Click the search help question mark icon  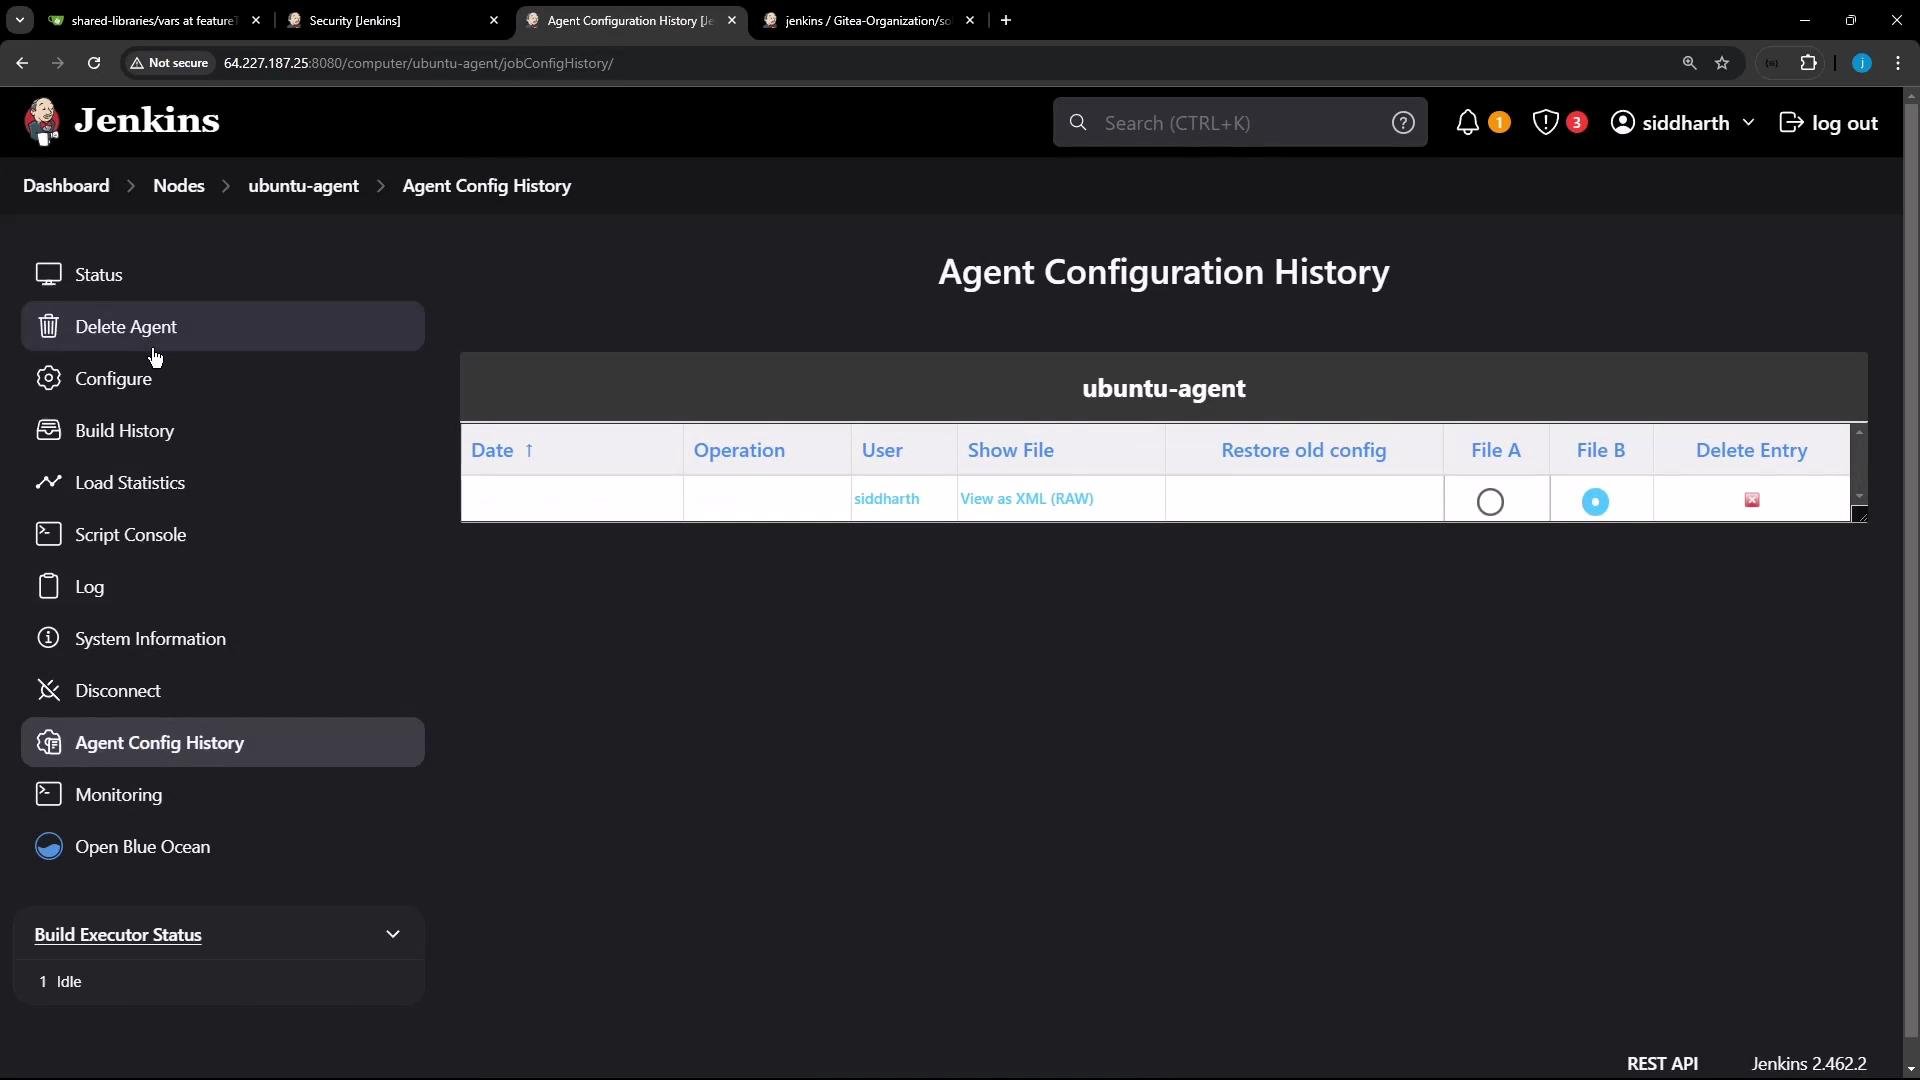click(1403, 122)
